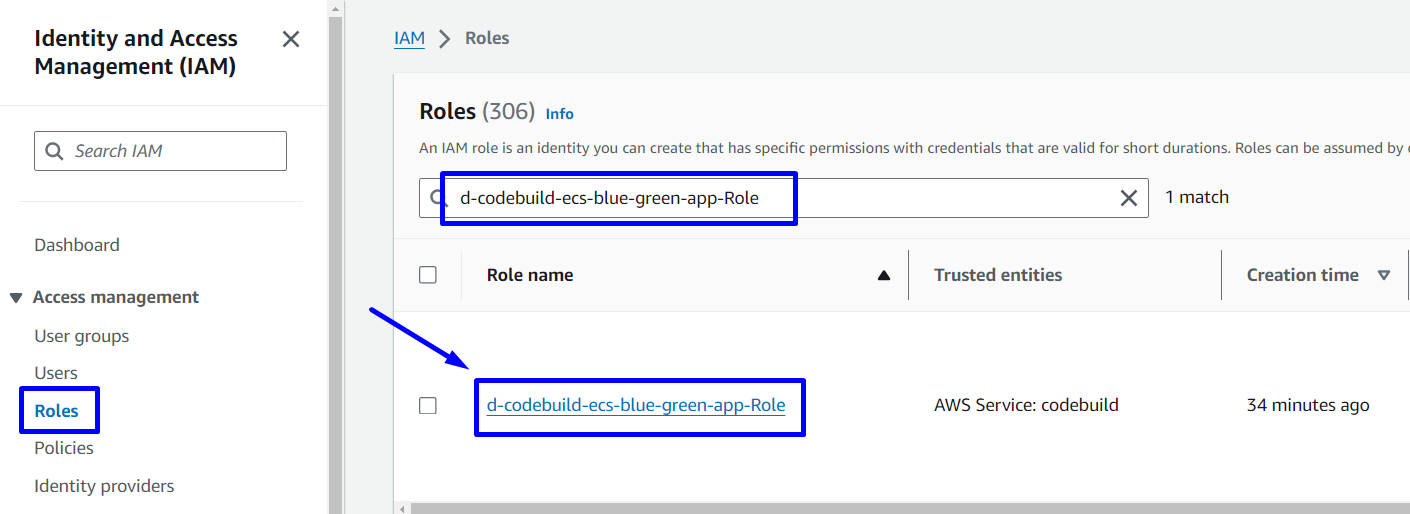The width and height of the screenshot is (1410, 514).
Task: Click the breadcrumb chevron separator
Action: pos(445,38)
